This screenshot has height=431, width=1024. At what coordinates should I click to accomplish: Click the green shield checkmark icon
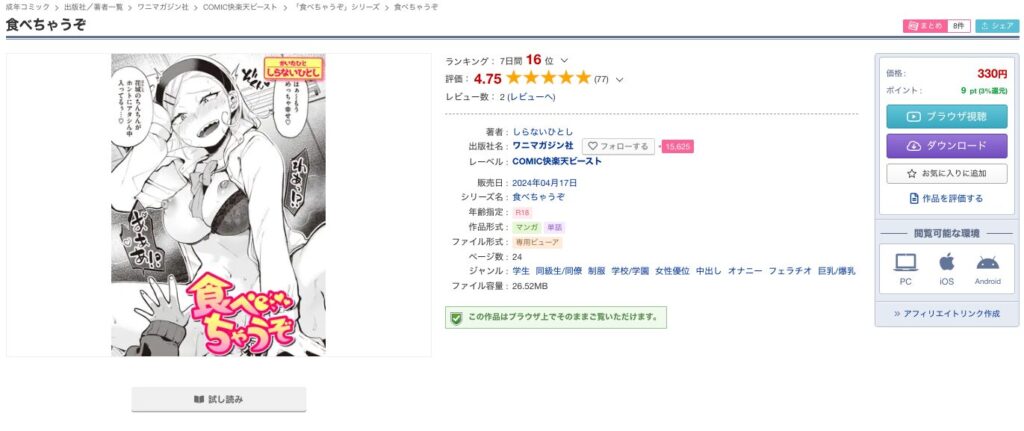(x=456, y=318)
